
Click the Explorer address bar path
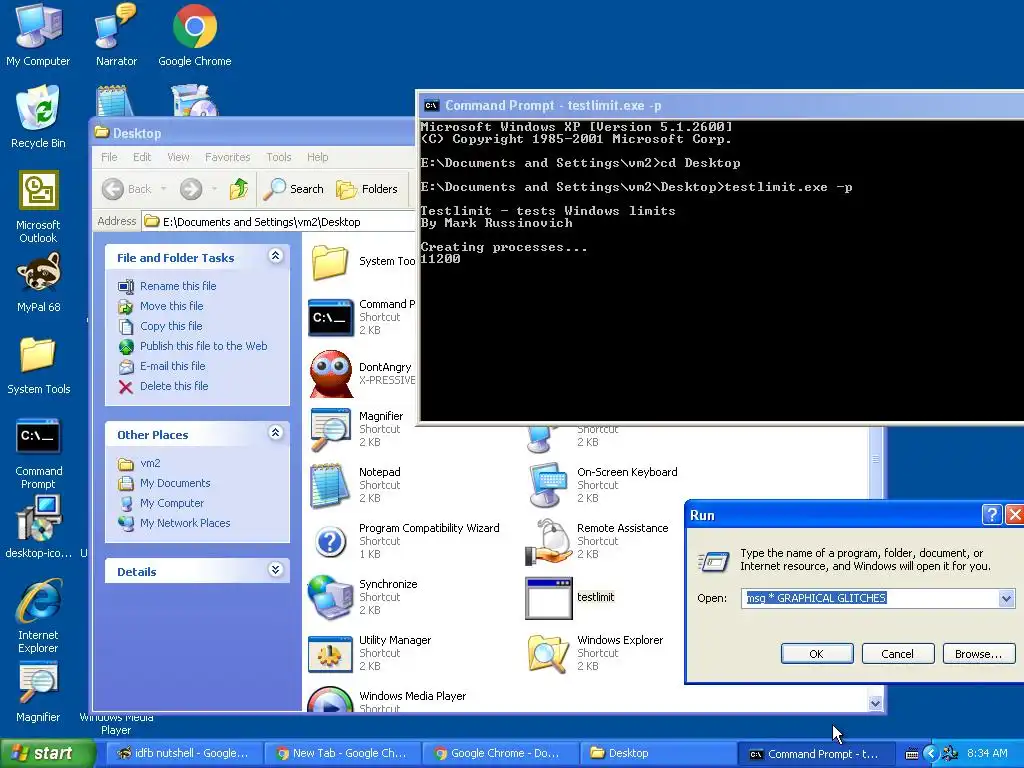(261, 221)
